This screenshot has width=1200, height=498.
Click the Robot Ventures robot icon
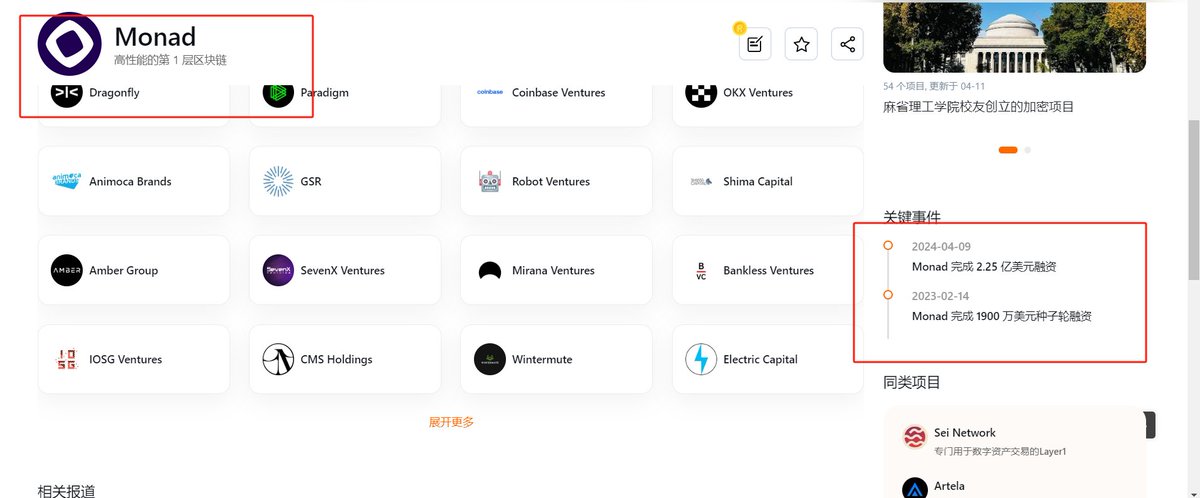point(489,181)
